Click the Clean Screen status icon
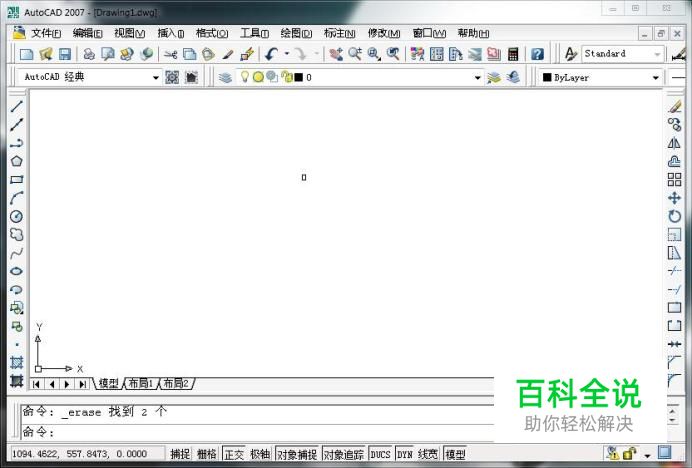This screenshot has width=692, height=468. click(664, 452)
